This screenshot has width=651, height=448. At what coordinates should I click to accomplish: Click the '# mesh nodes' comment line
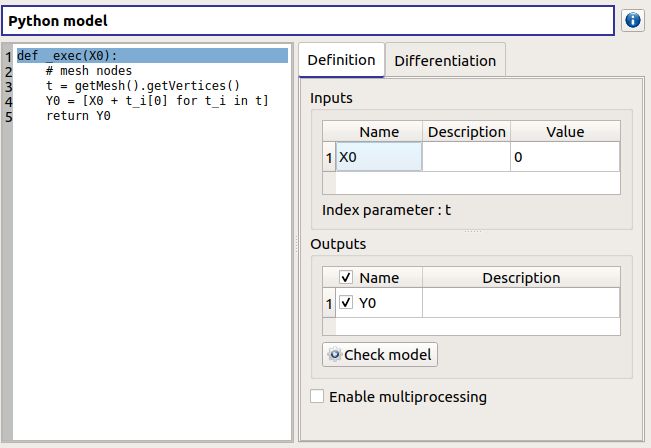[x=89, y=71]
